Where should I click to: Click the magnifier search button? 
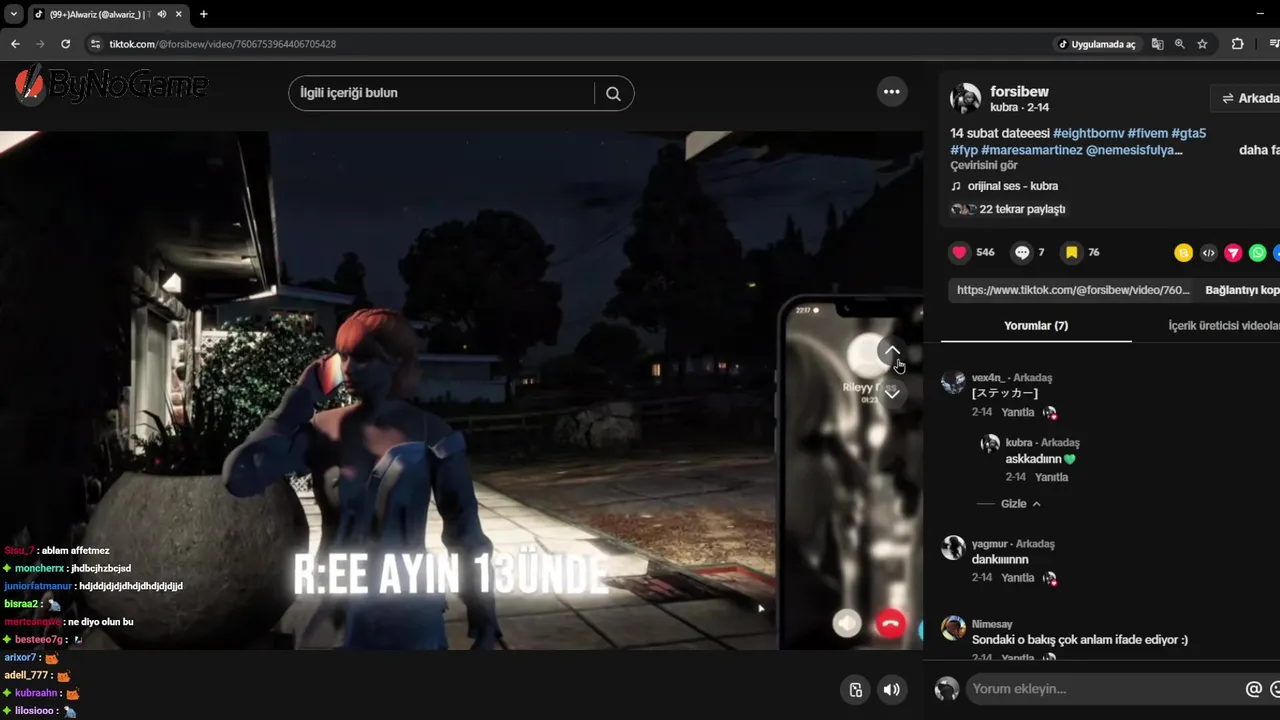[613, 93]
